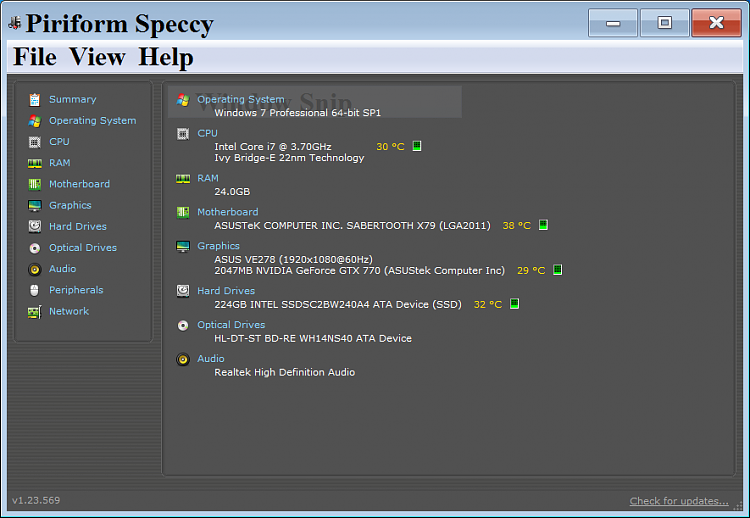The image size is (750, 518).
Task: Click the Hard Drives heading link in summary
Action: tap(226, 291)
